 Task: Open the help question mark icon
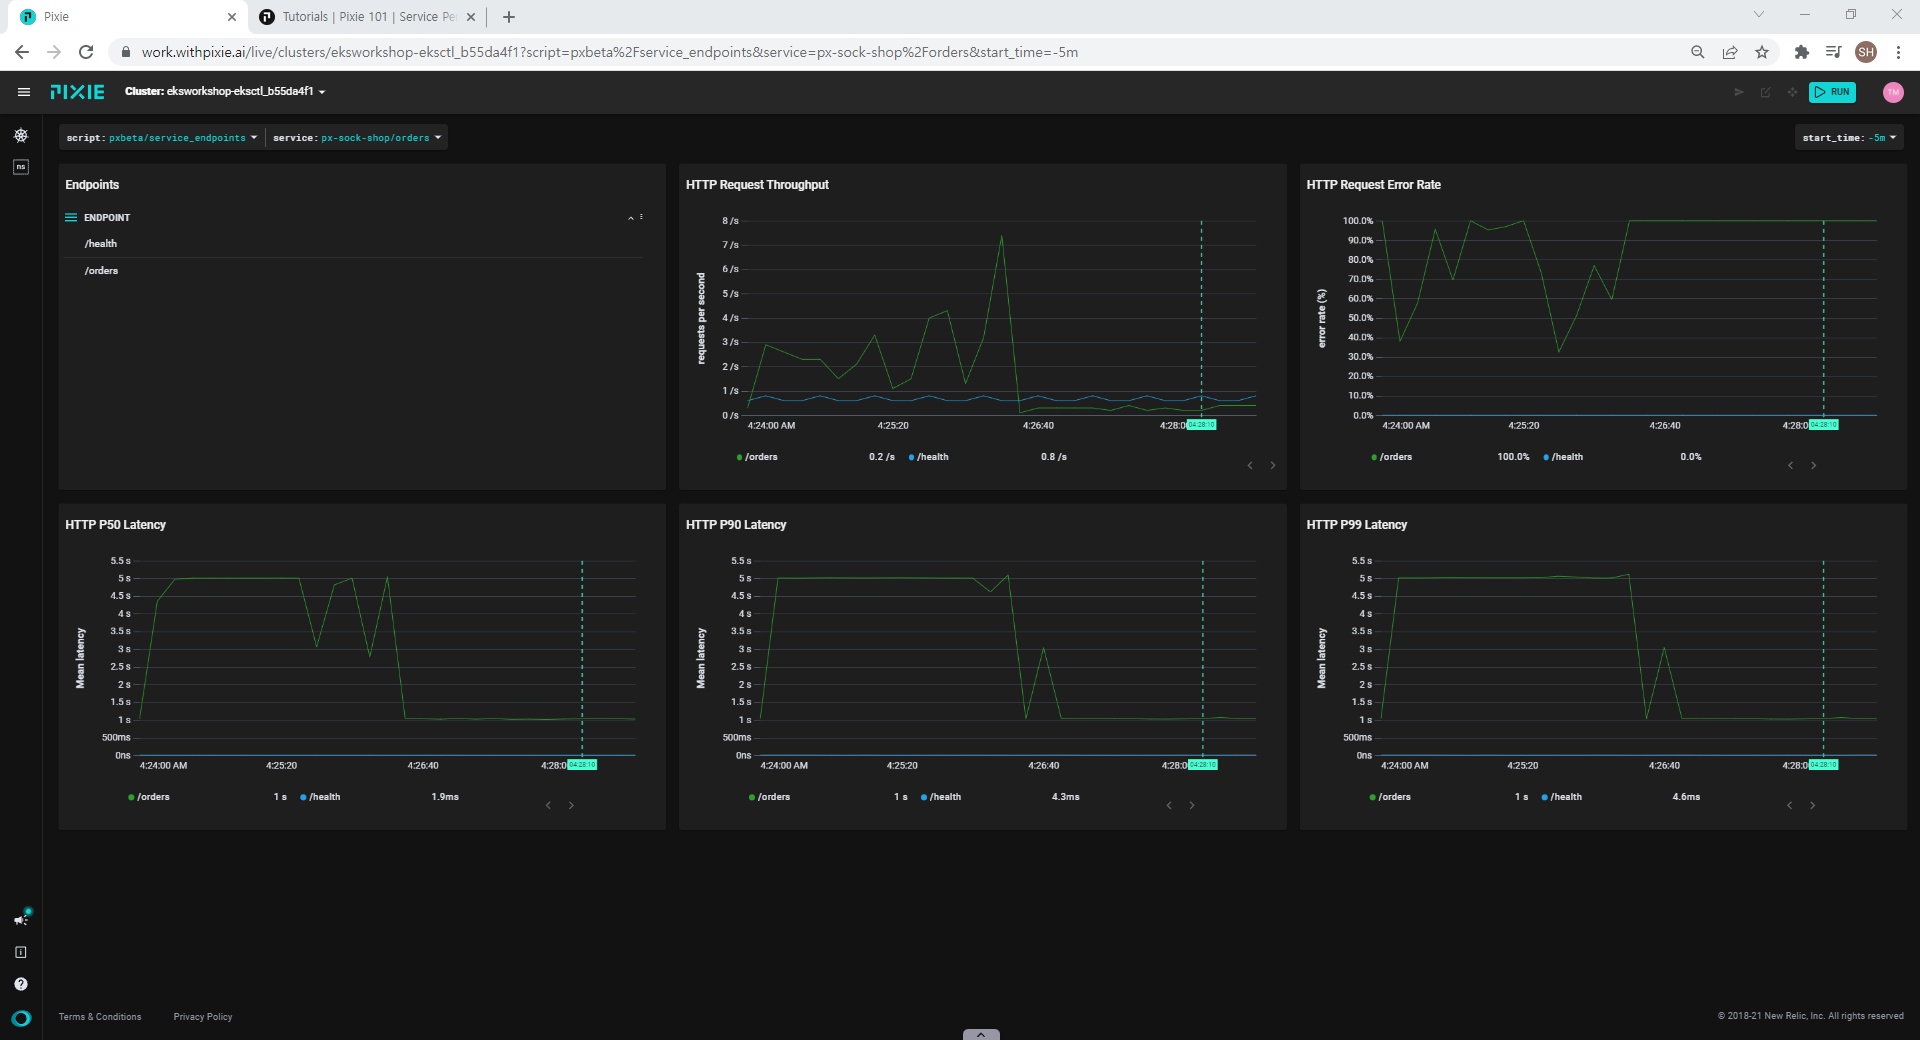[x=21, y=984]
